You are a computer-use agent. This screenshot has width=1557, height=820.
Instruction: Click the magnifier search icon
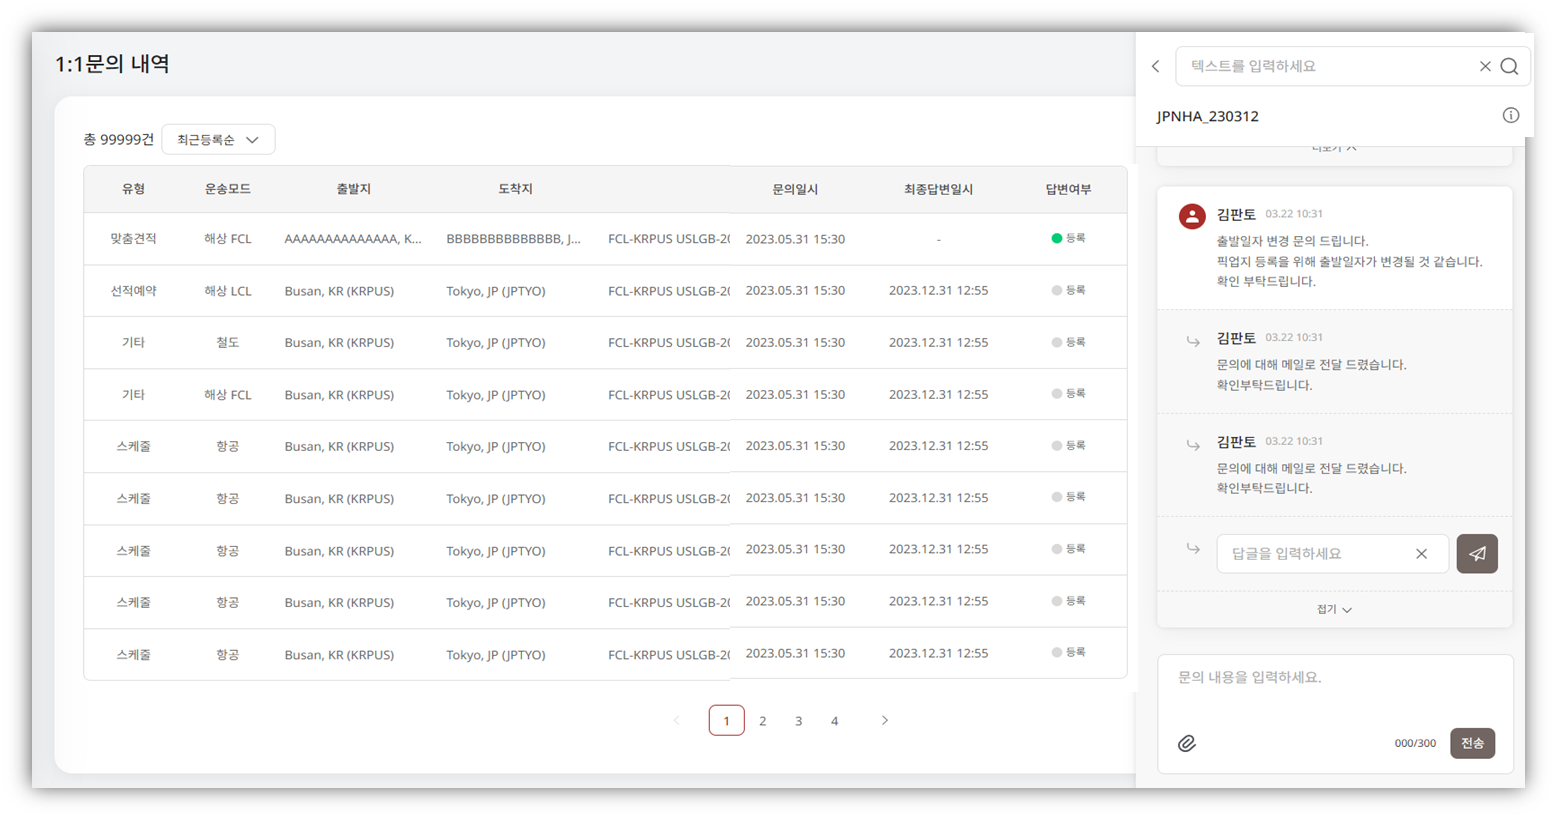coord(1509,66)
